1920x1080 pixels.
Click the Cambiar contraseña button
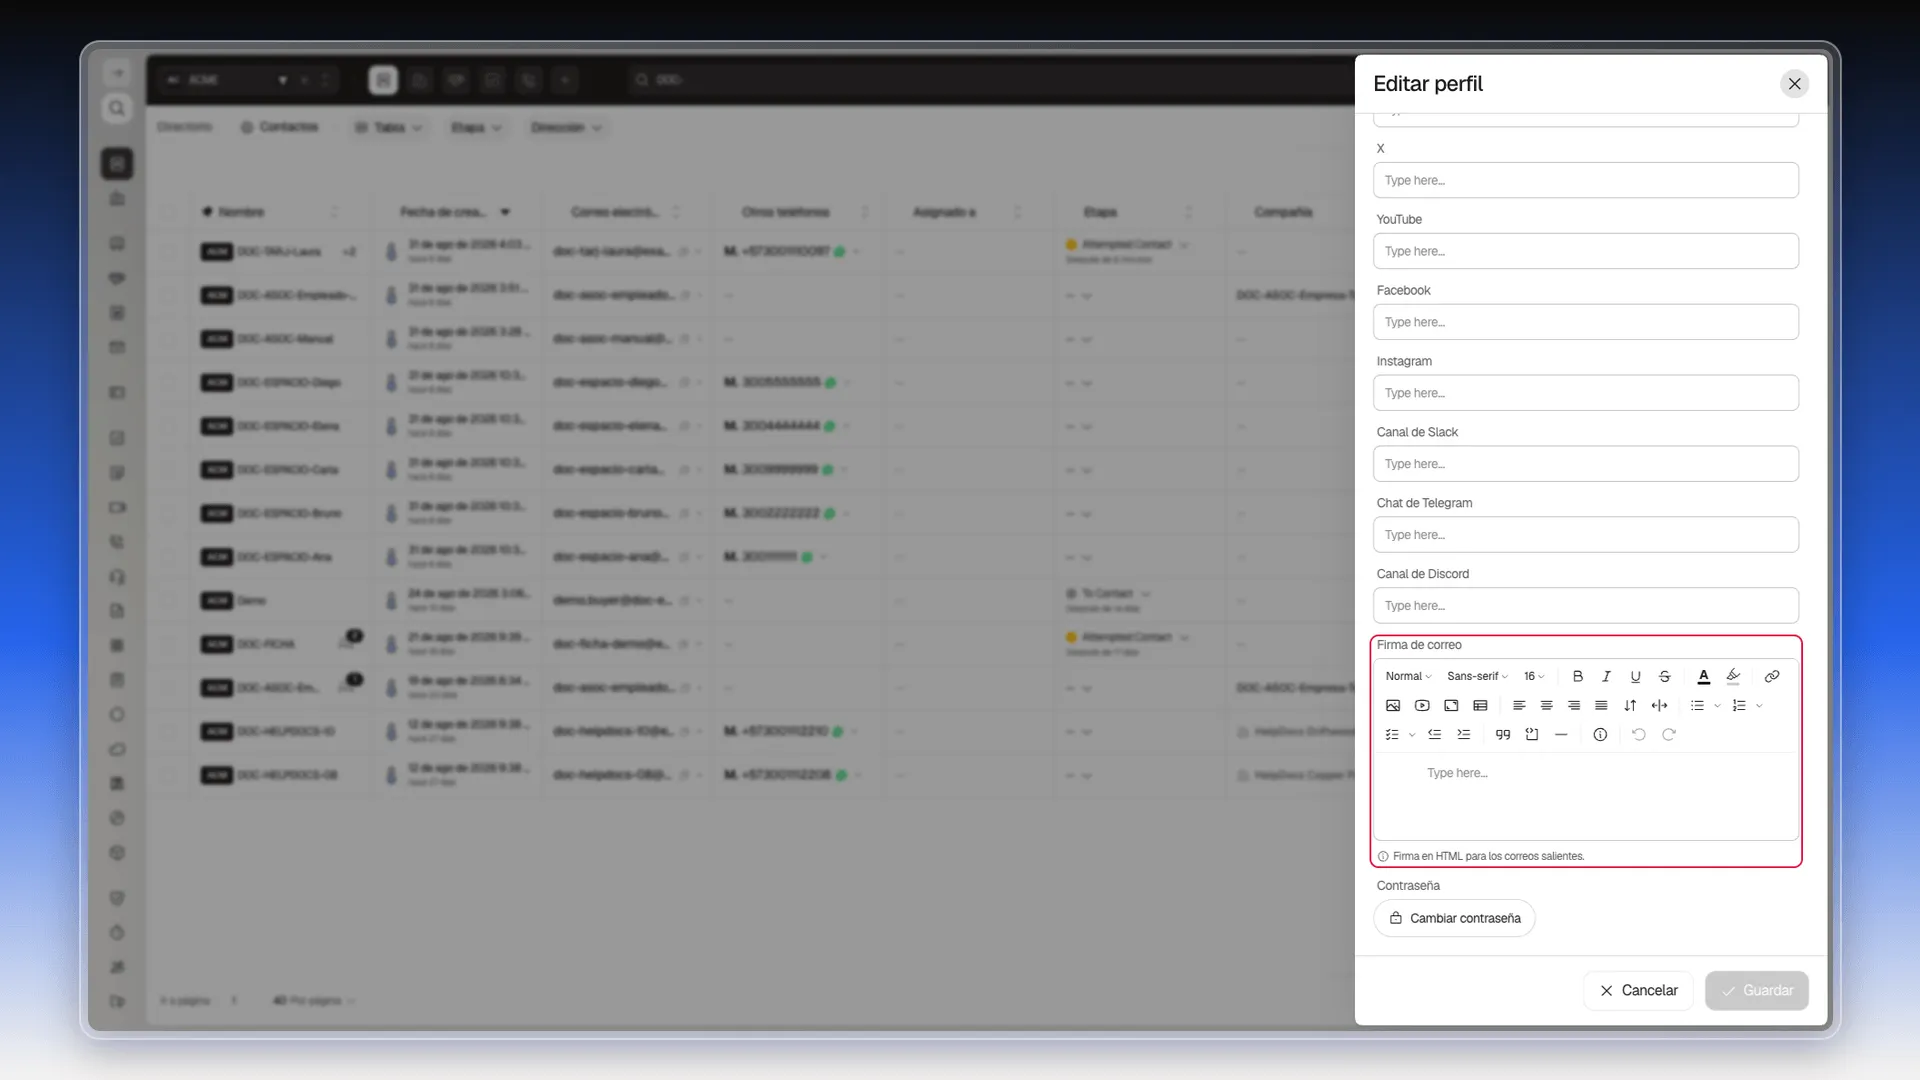tap(1454, 918)
